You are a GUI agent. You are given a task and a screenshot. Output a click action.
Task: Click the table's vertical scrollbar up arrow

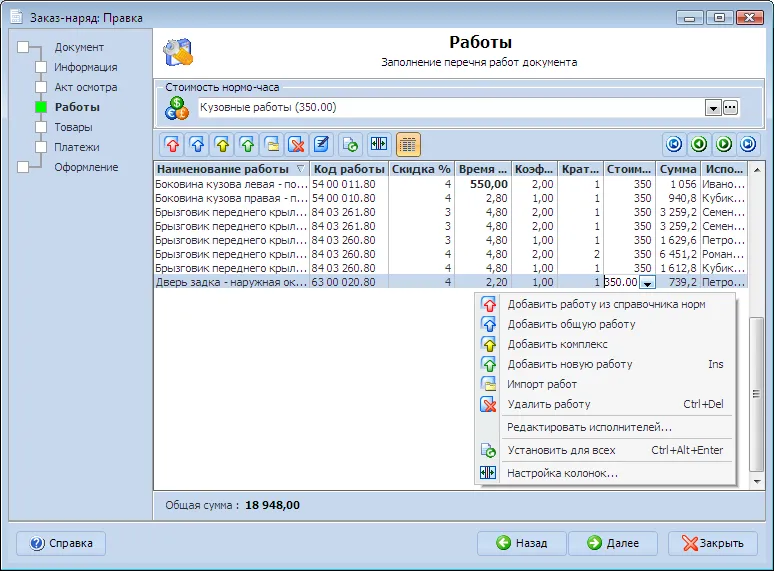[757, 170]
